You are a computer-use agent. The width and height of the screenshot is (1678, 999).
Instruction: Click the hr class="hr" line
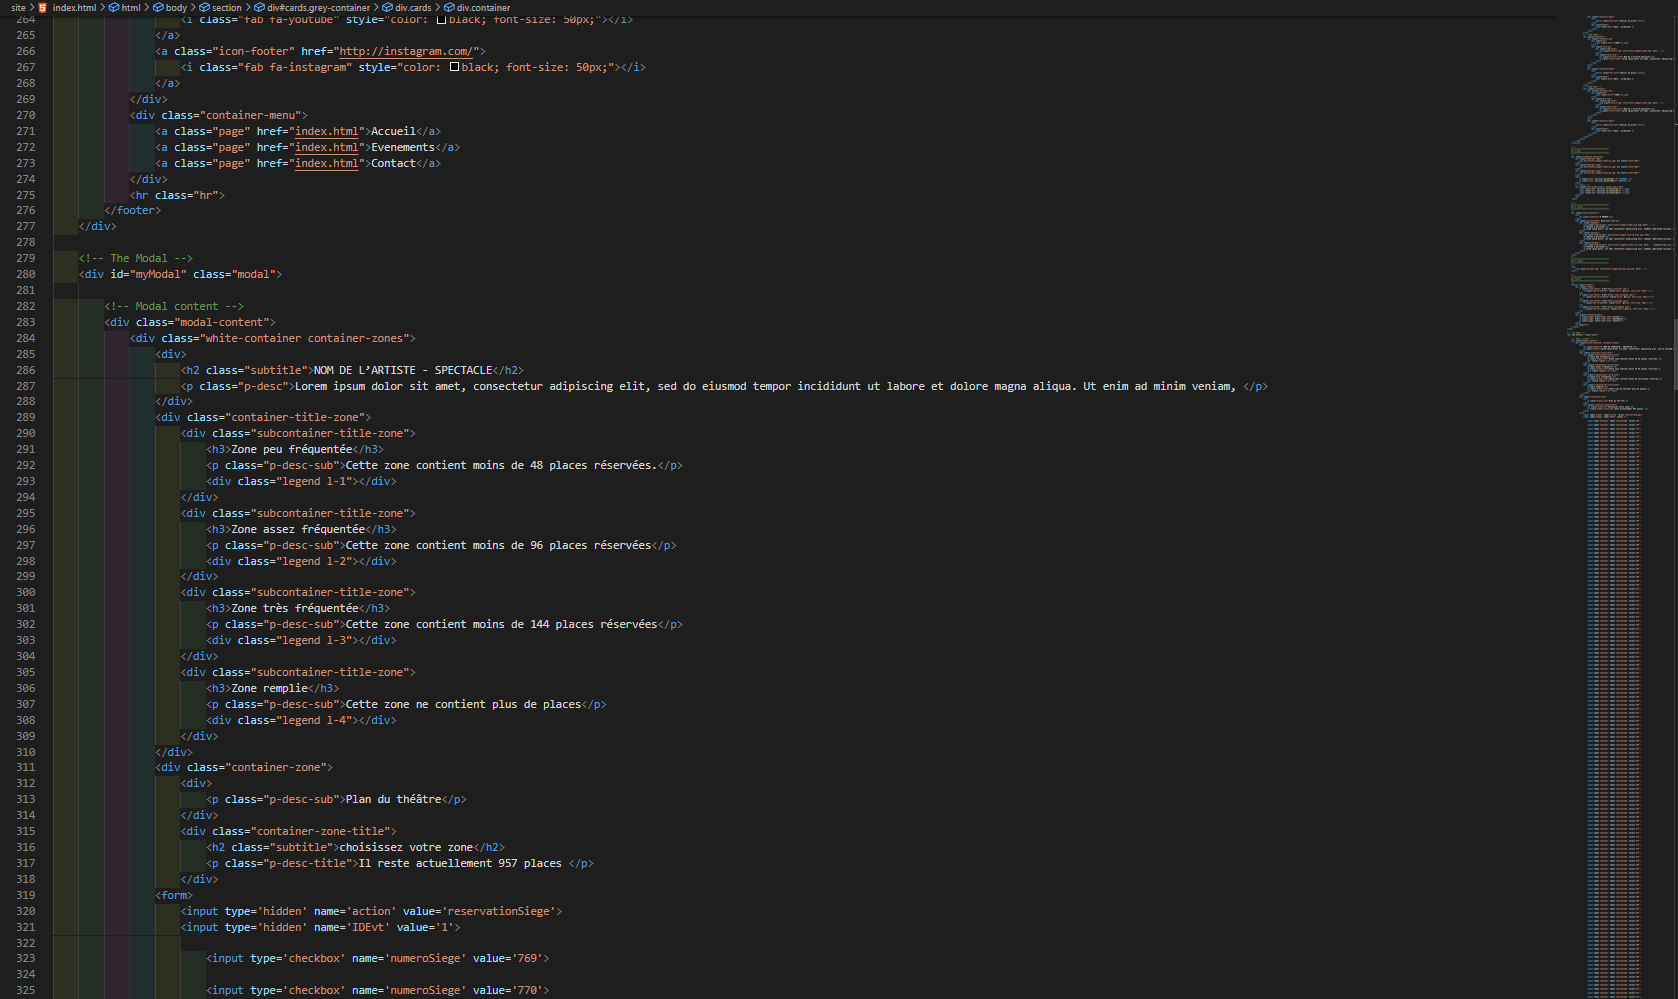[177, 195]
